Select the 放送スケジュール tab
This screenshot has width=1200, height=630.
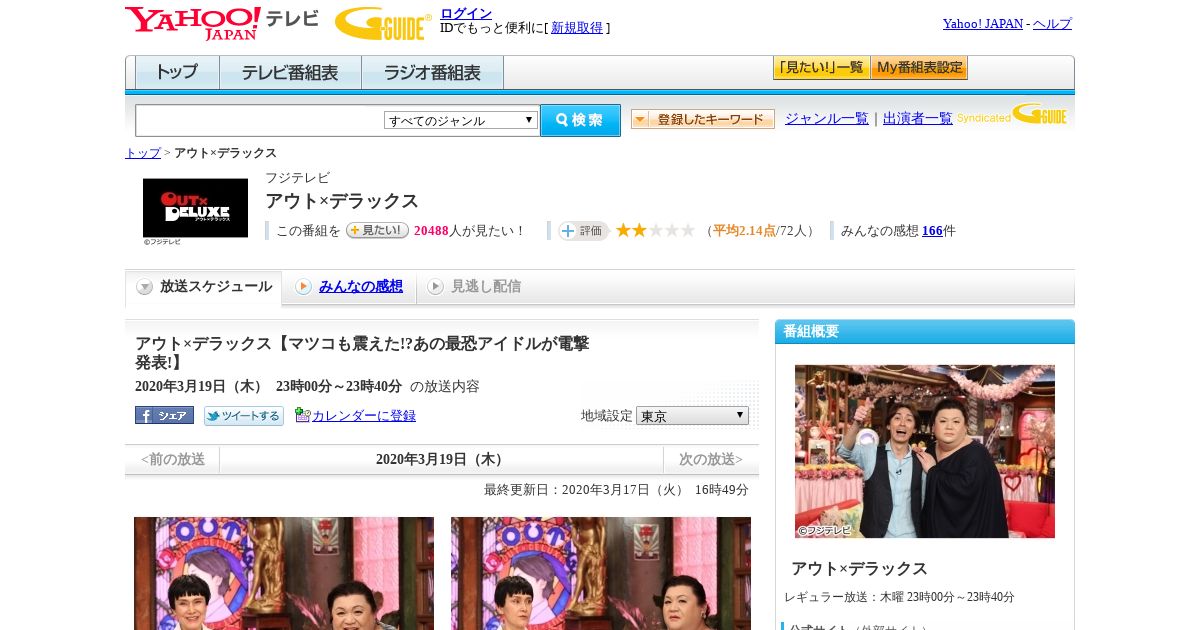(x=203, y=287)
